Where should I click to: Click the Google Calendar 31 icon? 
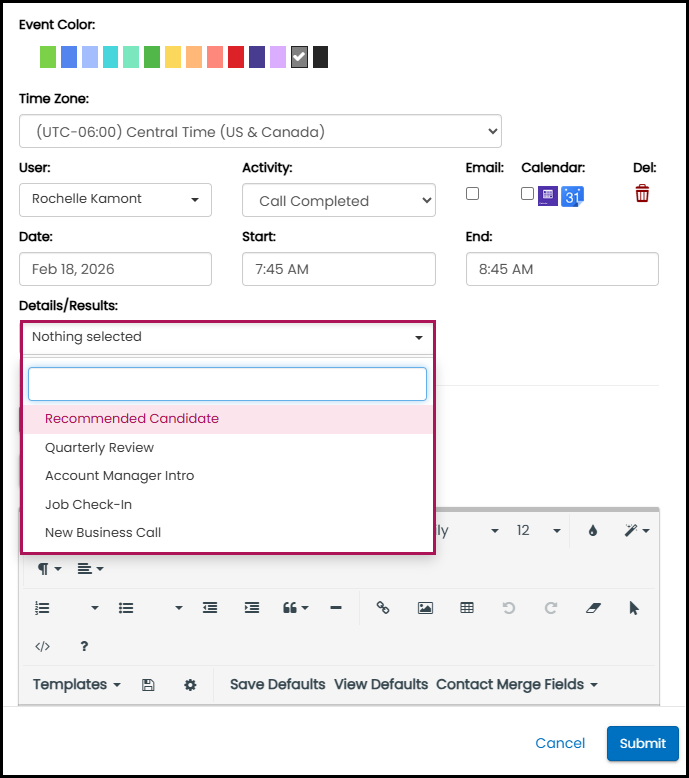point(572,196)
